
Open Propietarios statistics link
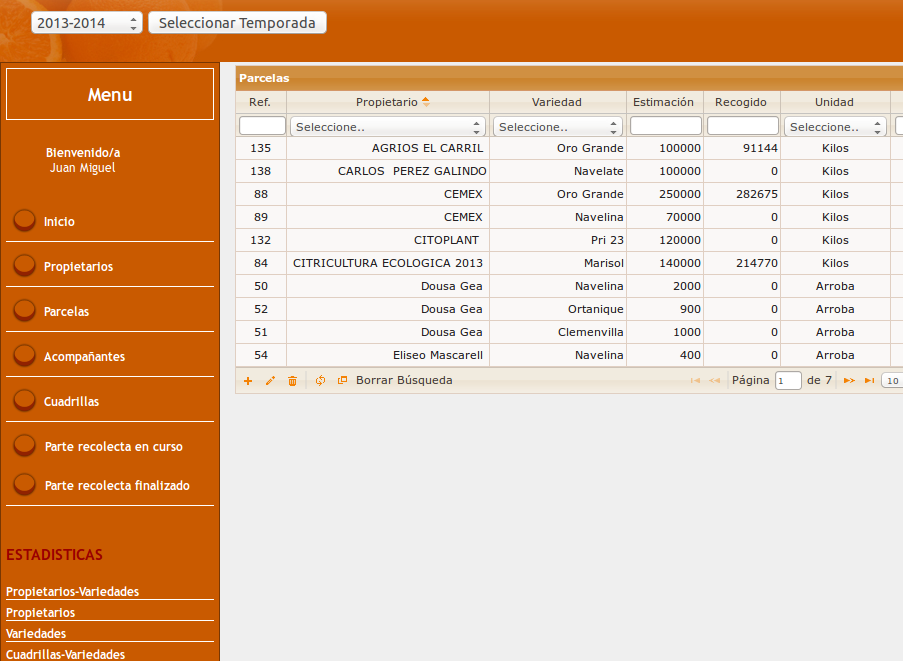[x=40, y=613]
